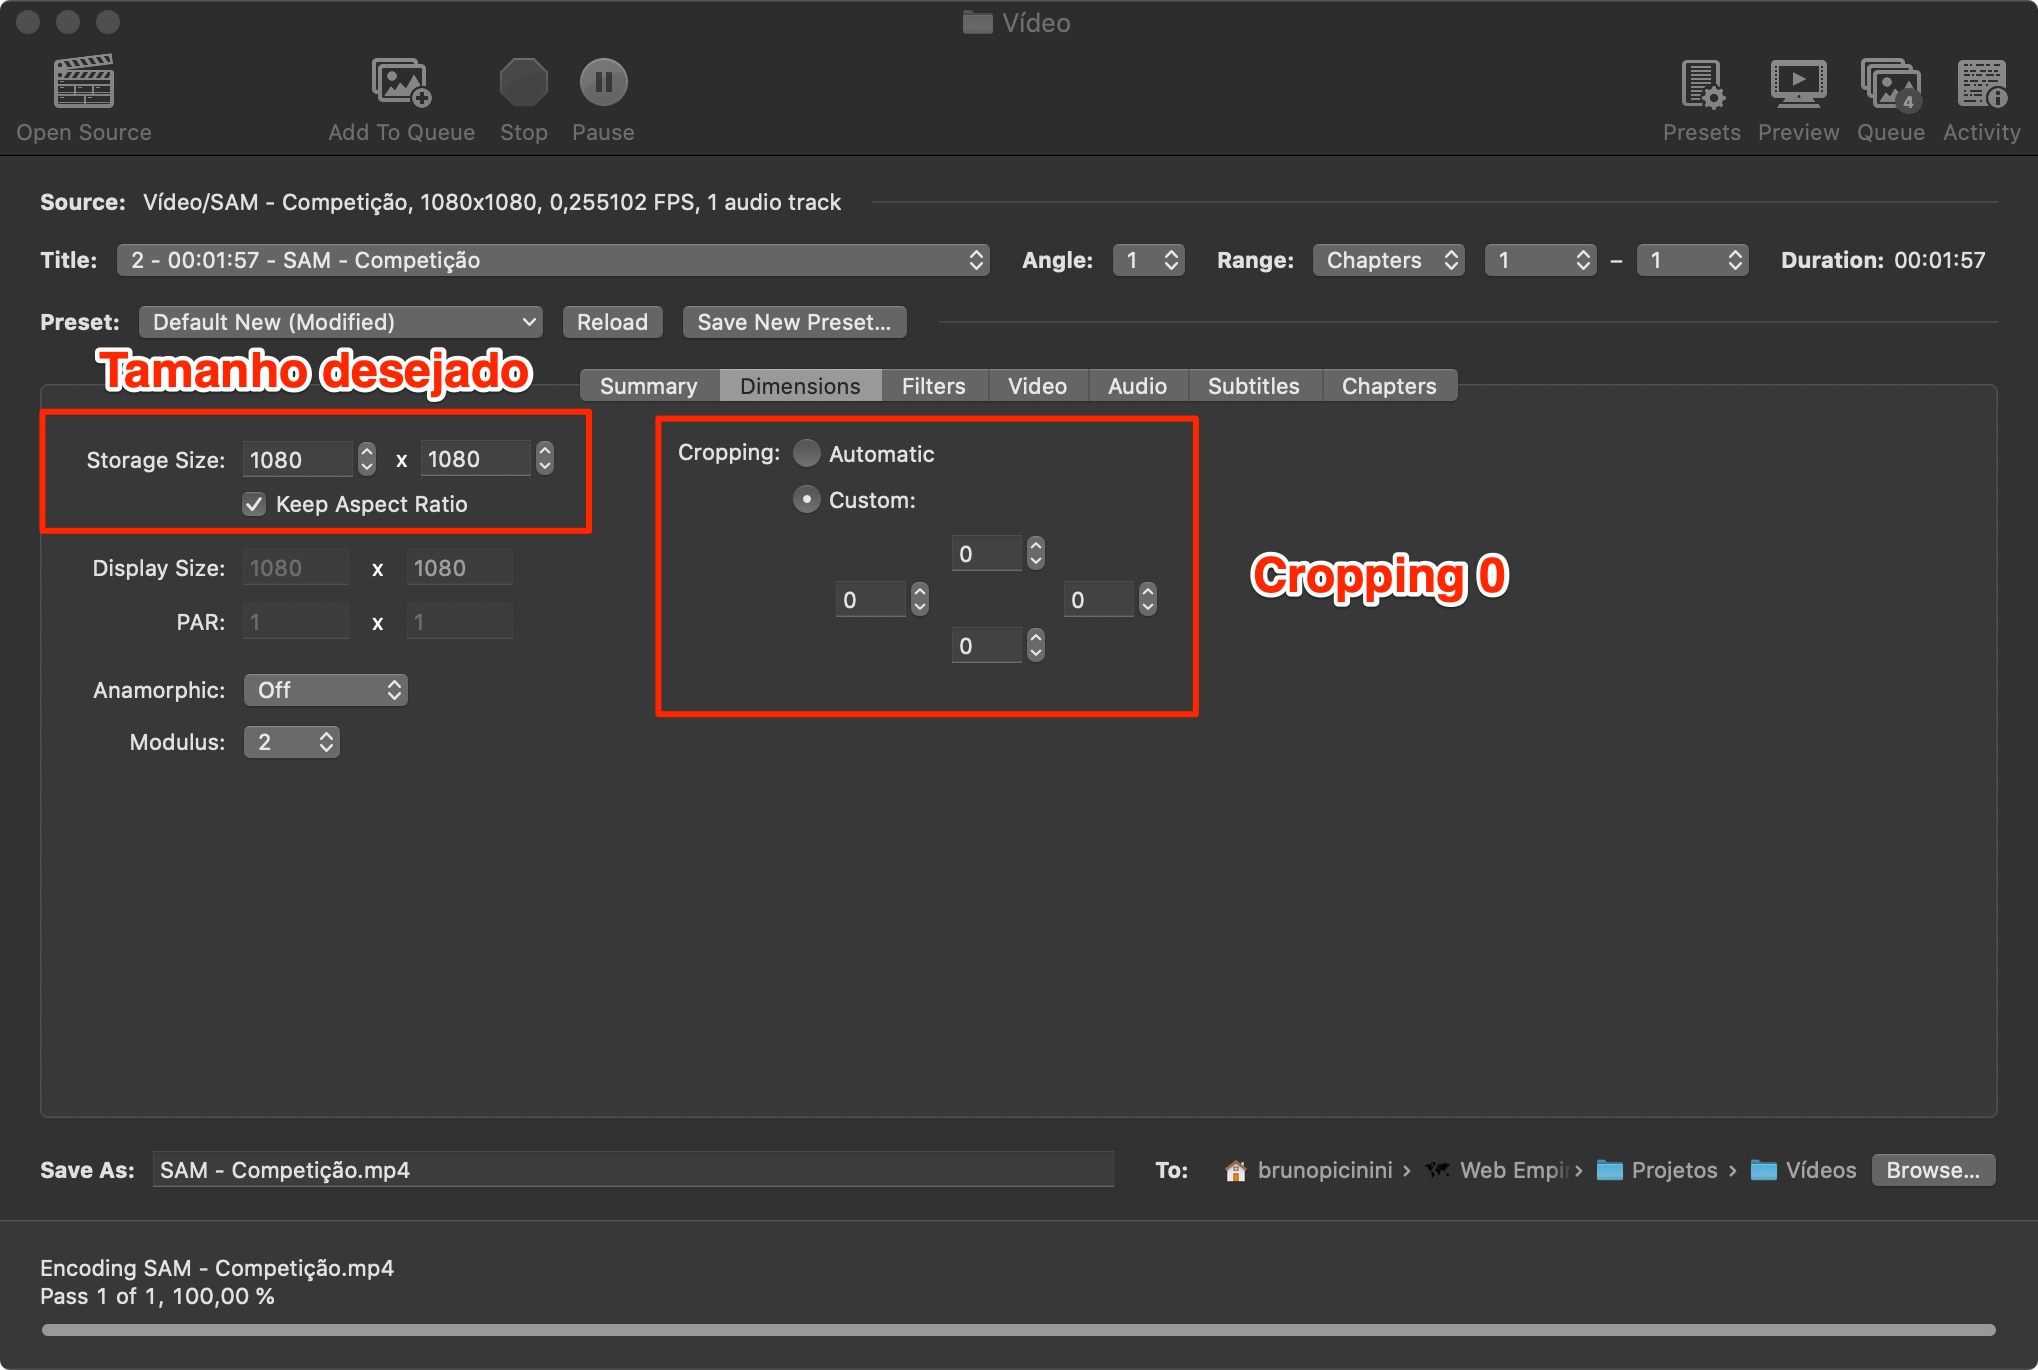Select the Custom cropping radio button

[807, 500]
